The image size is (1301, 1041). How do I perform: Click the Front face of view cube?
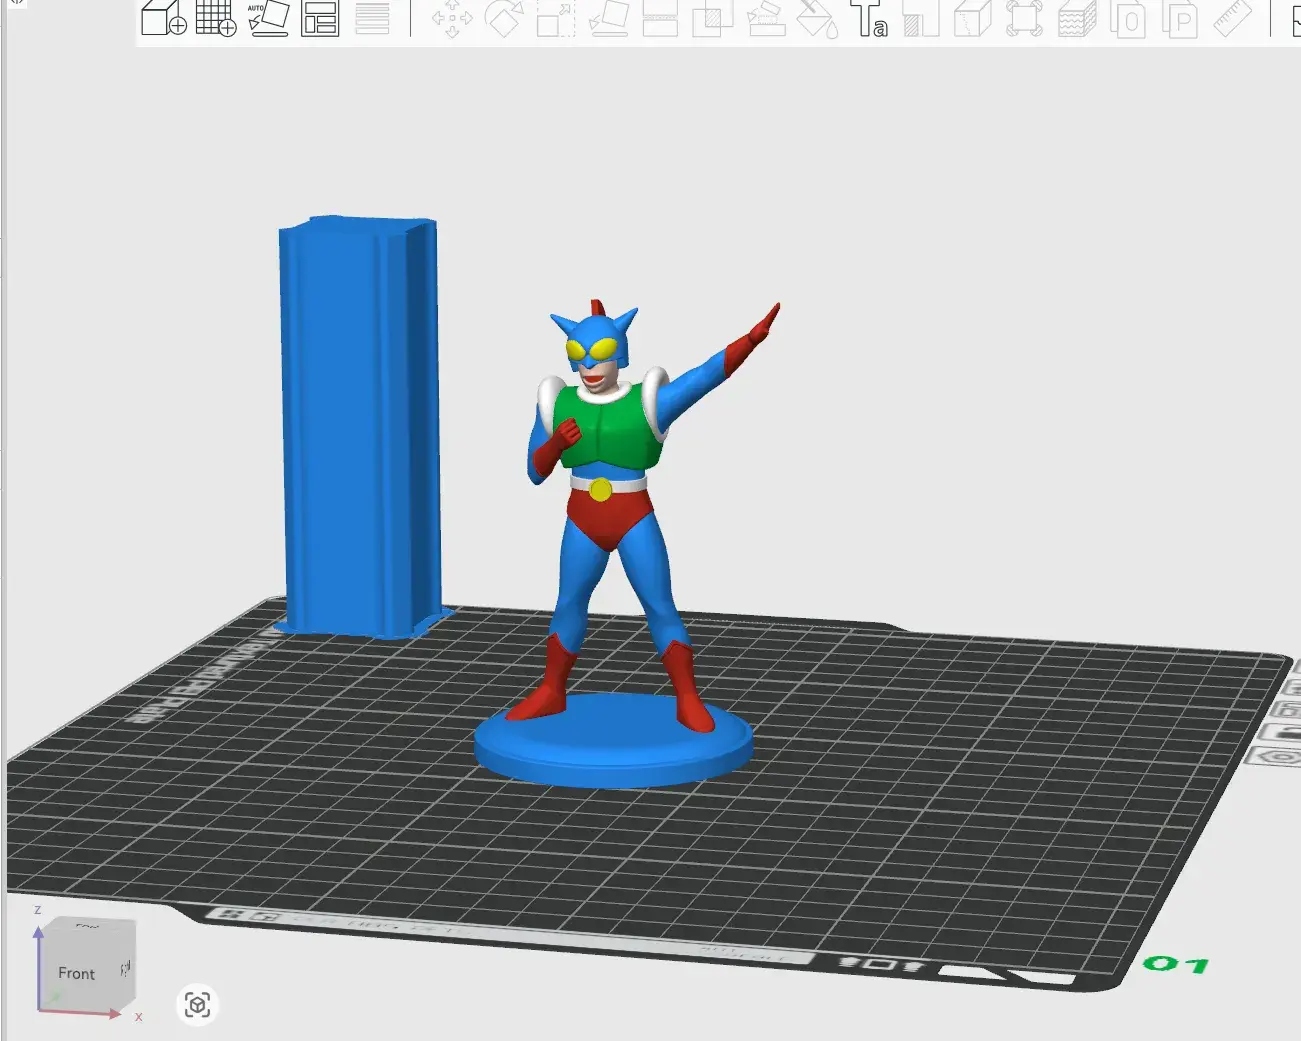tap(77, 973)
